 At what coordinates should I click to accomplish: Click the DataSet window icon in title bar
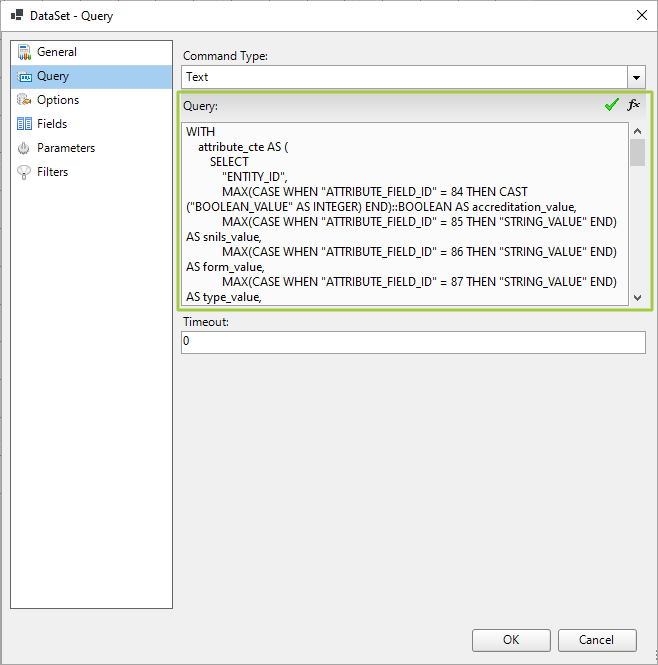[16, 16]
